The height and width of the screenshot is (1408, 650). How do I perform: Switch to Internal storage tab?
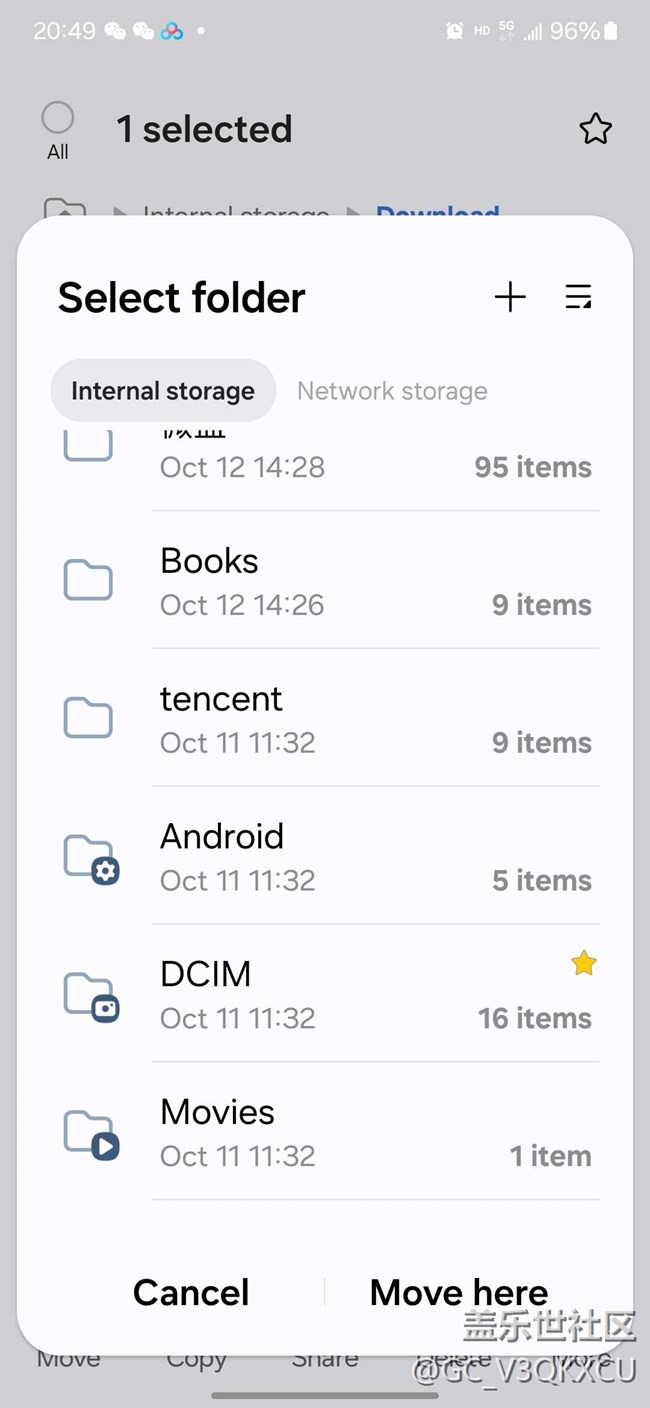[x=163, y=391]
